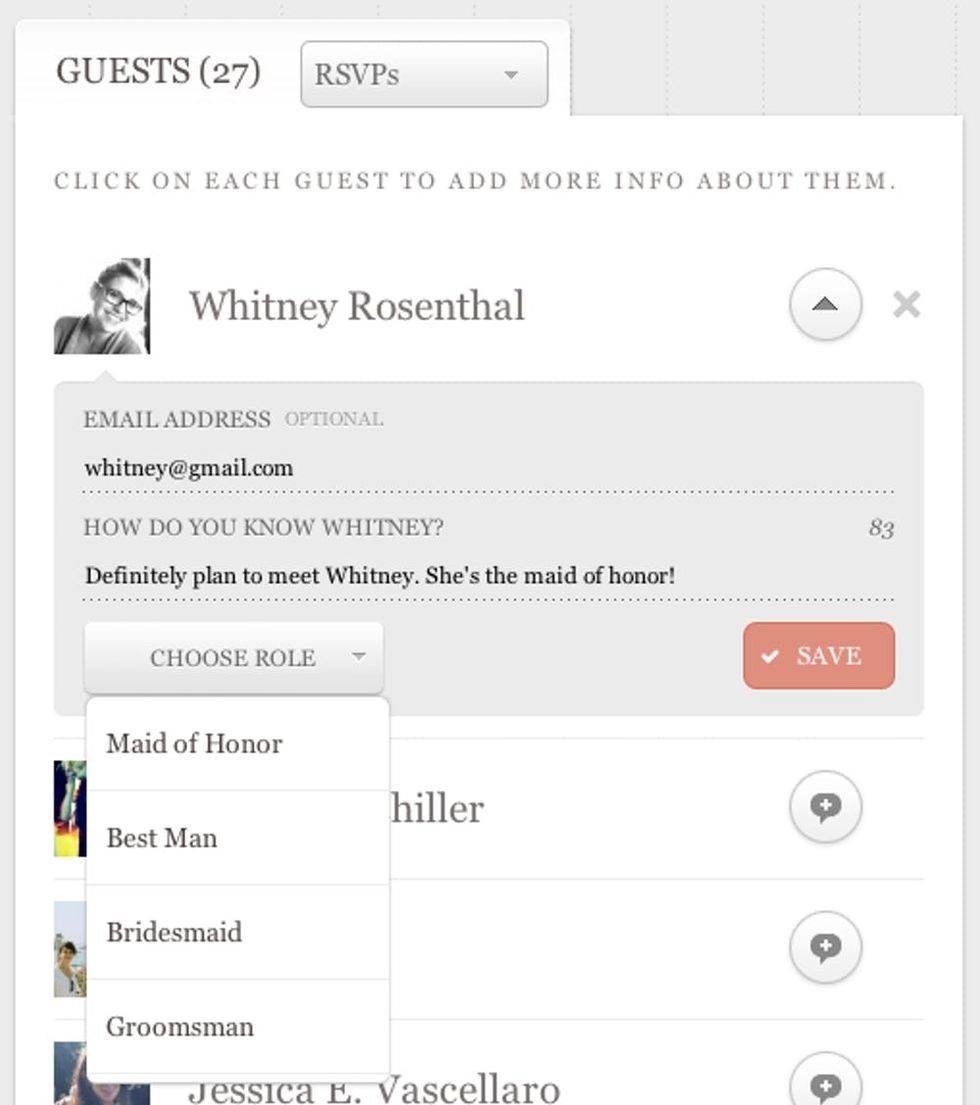The width and height of the screenshot is (980, 1105).
Task: Collapse Whitney Rosenthal's details with up arrow
Action: click(825, 304)
